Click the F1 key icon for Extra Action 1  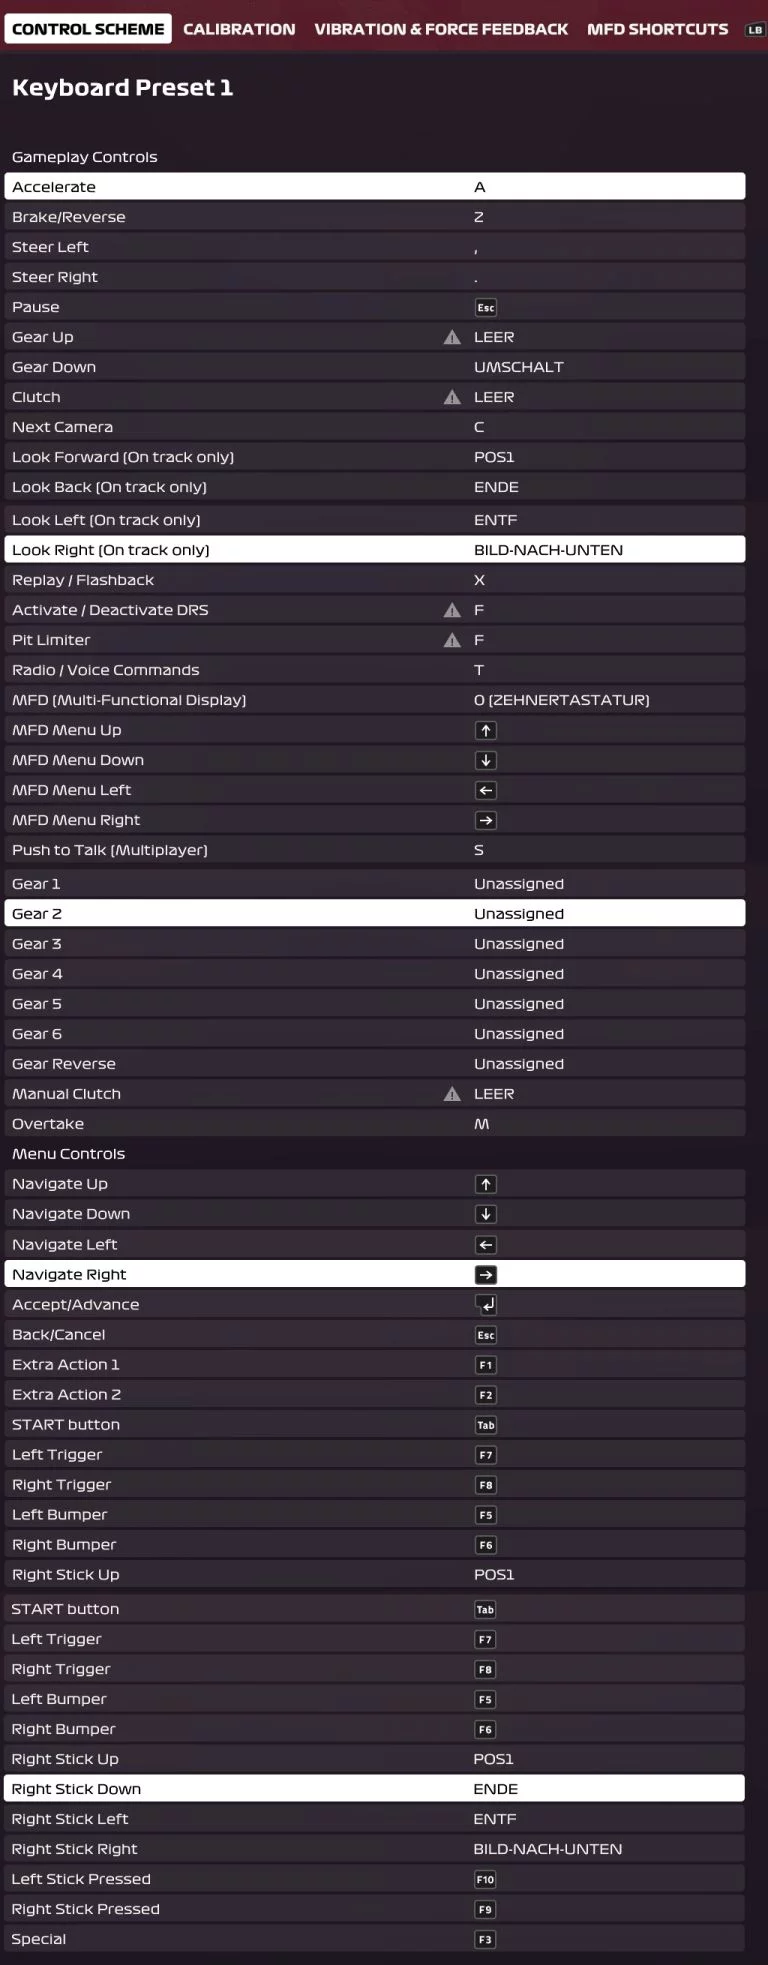[x=486, y=1365]
